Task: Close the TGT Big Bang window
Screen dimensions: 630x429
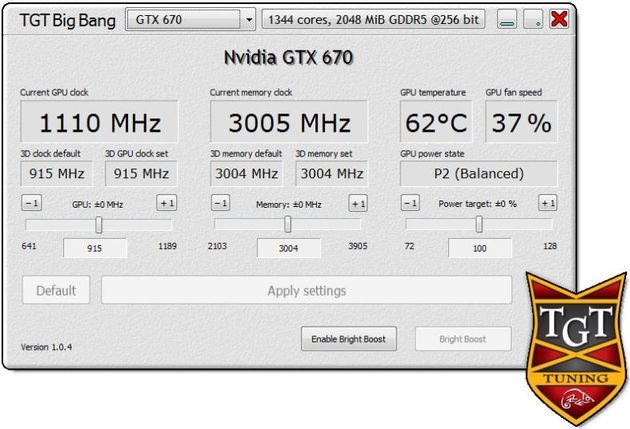Action: [x=559, y=19]
